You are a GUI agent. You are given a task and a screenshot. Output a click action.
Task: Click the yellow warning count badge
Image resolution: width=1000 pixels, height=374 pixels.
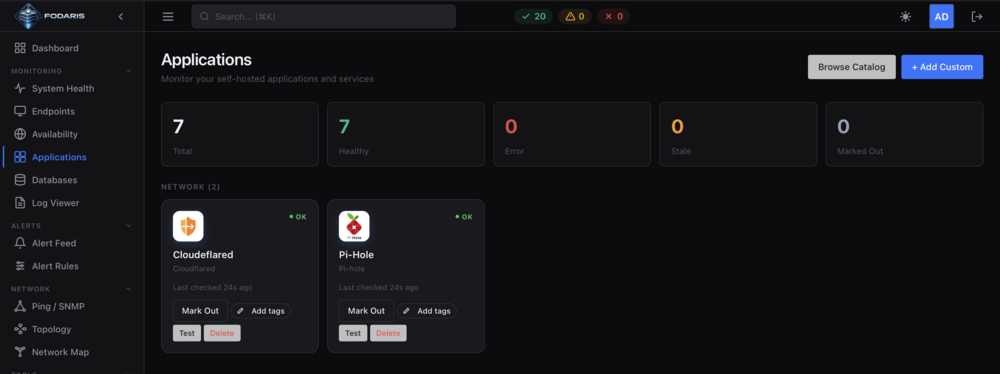click(575, 17)
